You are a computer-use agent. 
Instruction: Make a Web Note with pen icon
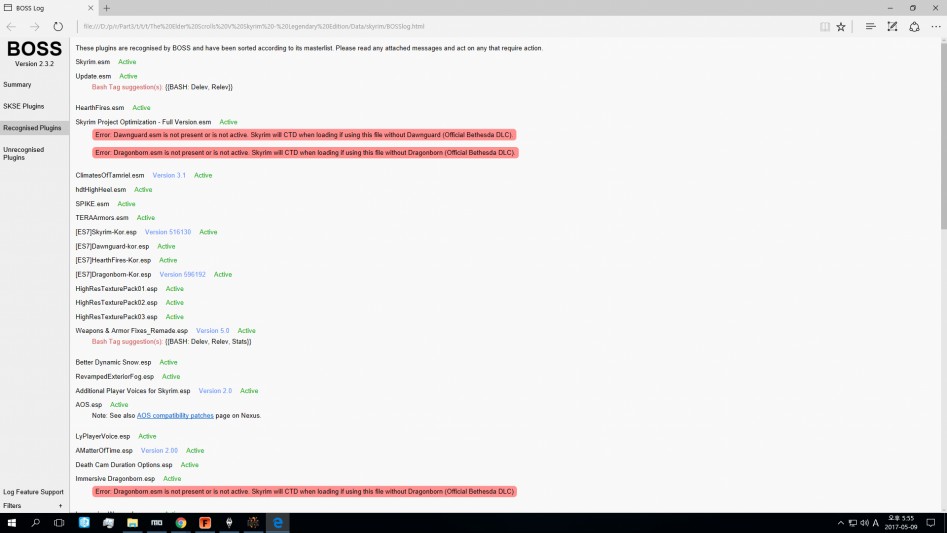point(892,27)
